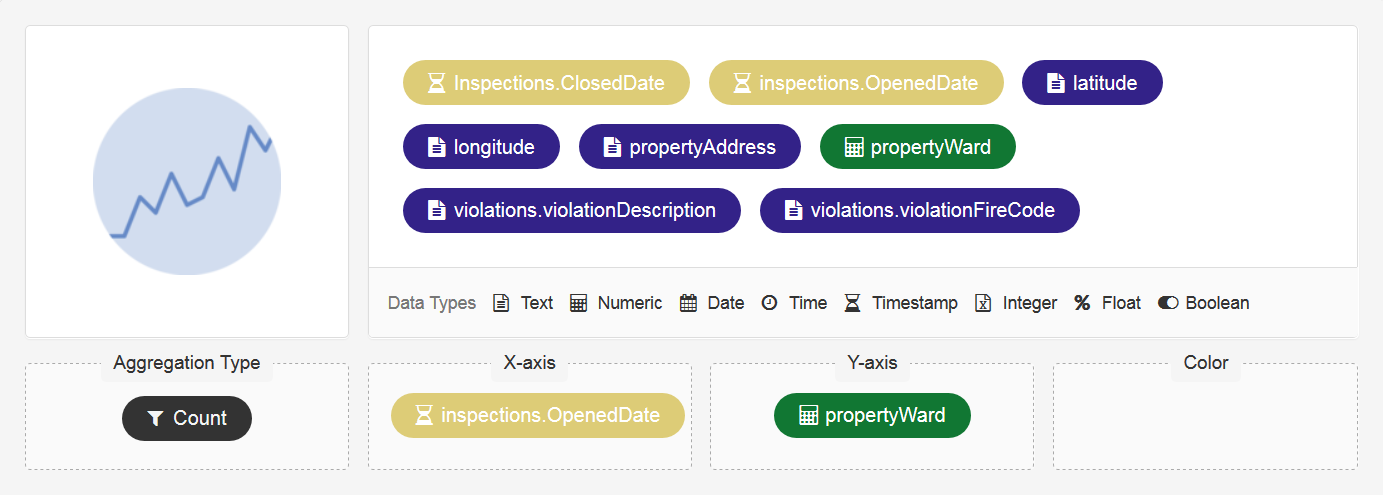This screenshot has height=495, width=1383.
Task: Click the Integer data type legend icon
Action: point(983,303)
